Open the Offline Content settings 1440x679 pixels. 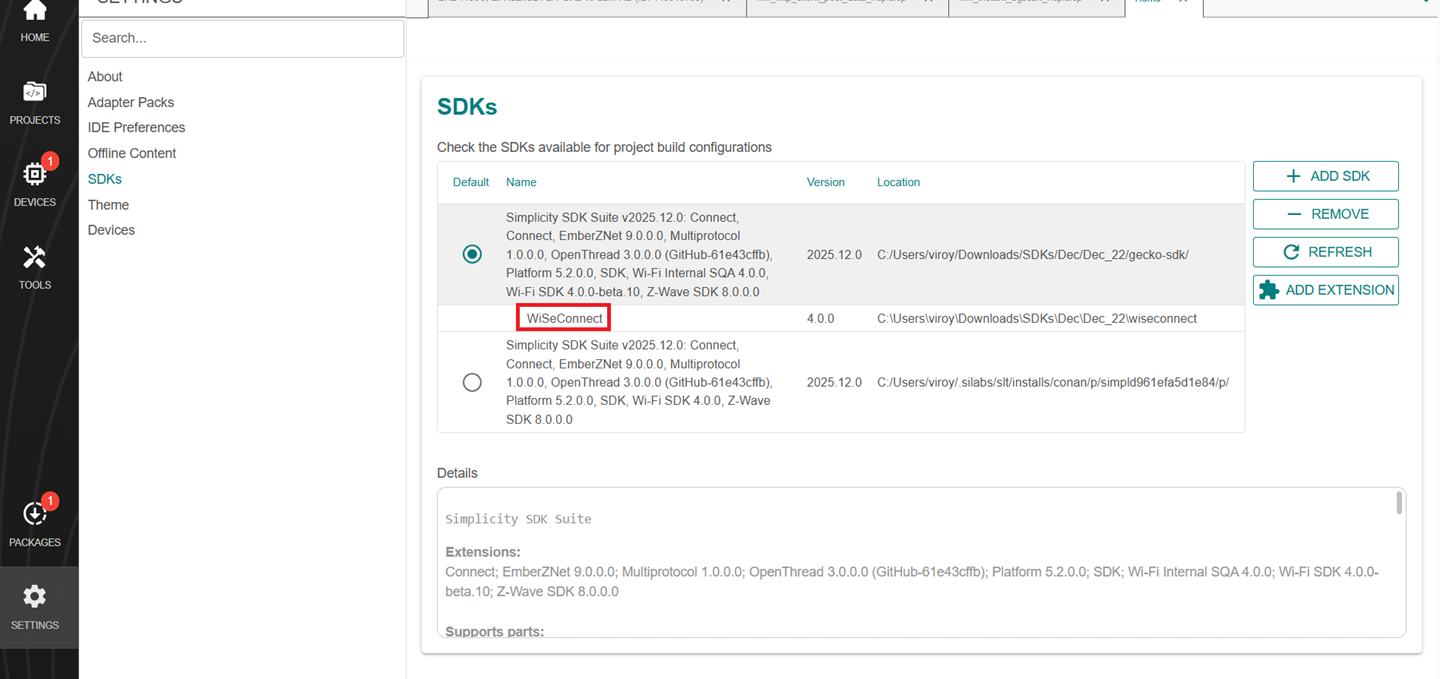pyautogui.click(x=132, y=153)
